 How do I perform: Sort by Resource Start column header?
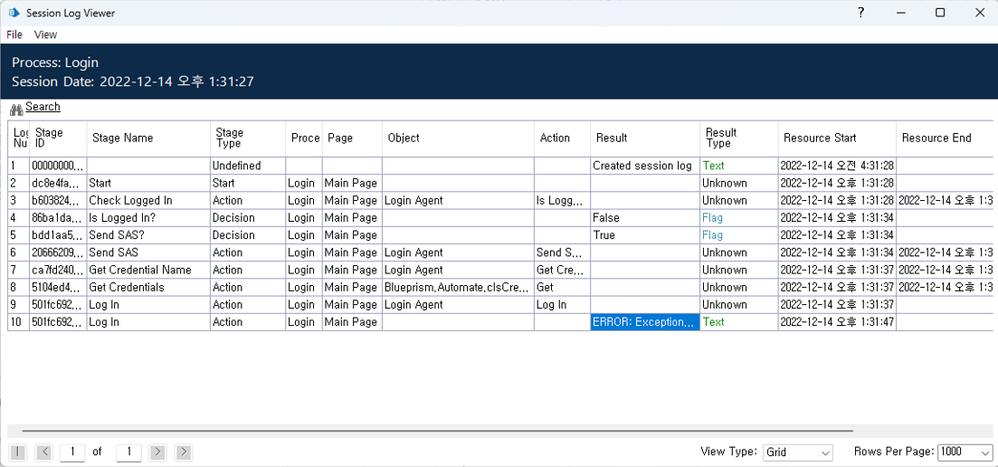(820, 138)
